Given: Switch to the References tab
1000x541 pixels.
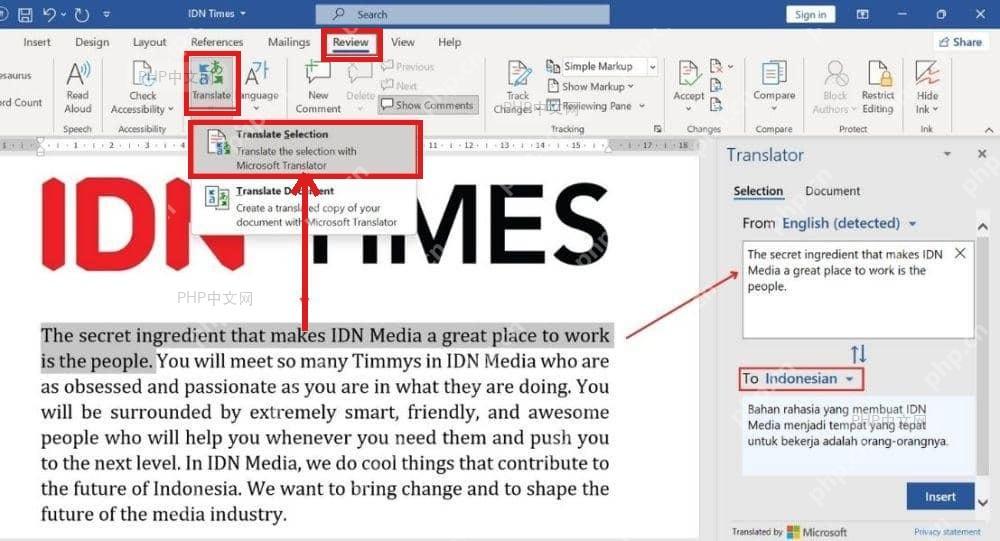Looking at the screenshot, I should [217, 42].
